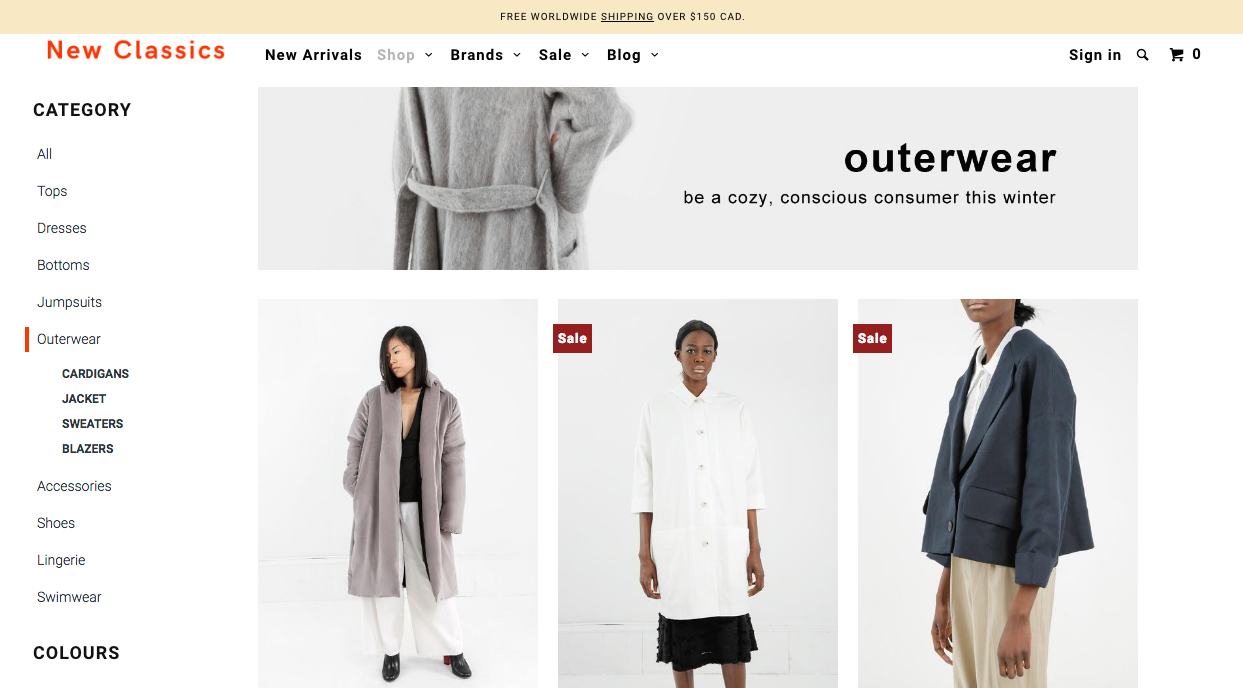Choose BLAZERS subcategory
Image resolution: width=1243 pixels, height=688 pixels.
coord(88,449)
